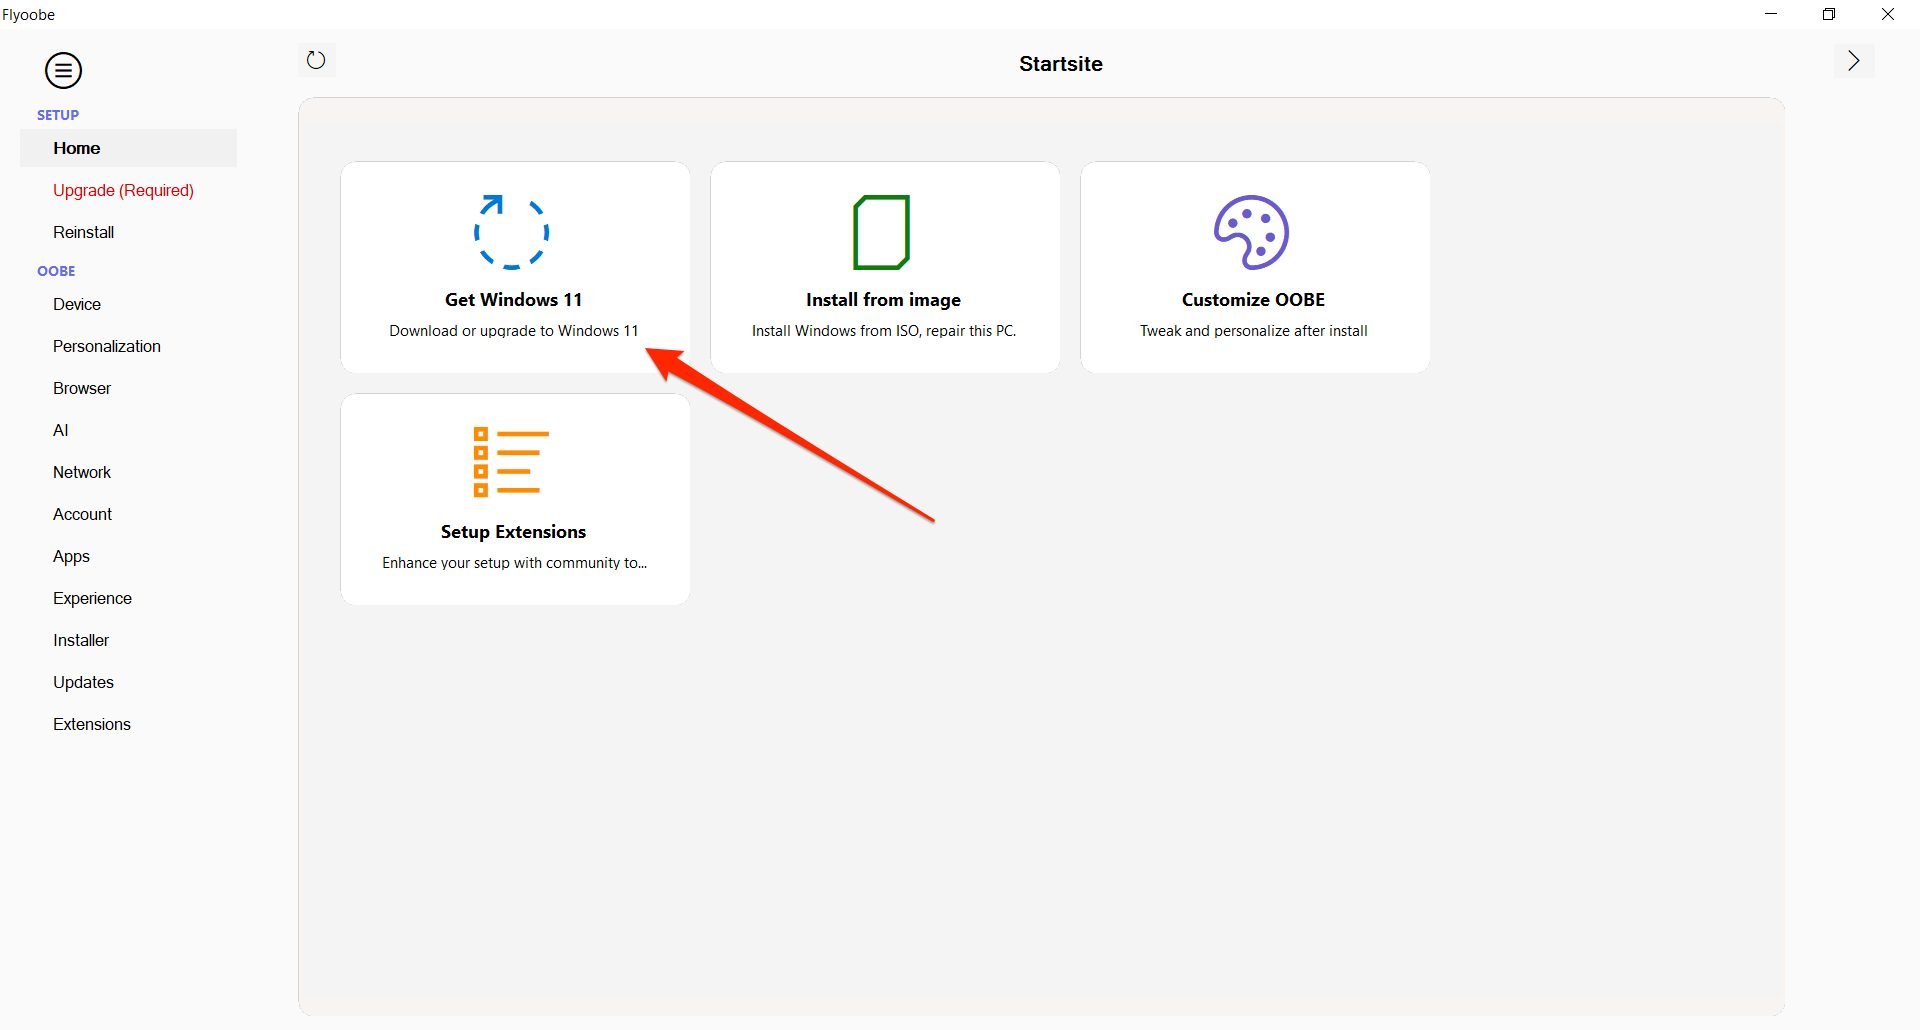Click the SETUP section label
The height and width of the screenshot is (1030, 1920).
(58, 115)
